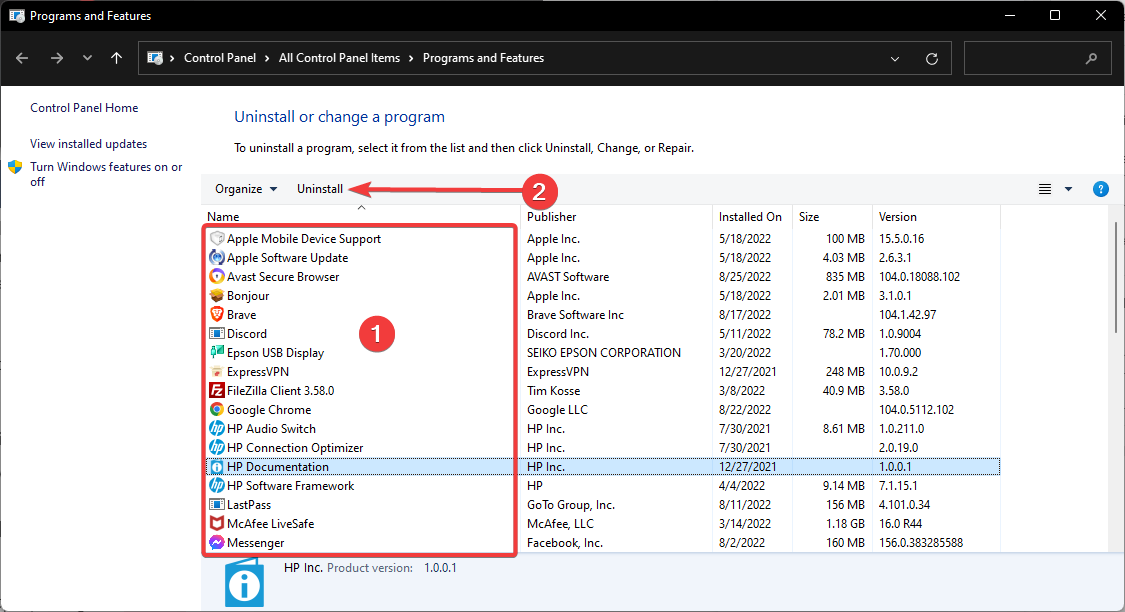Click the Bonjour program icon
Screen dimensions: 1125x612
(217, 296)
